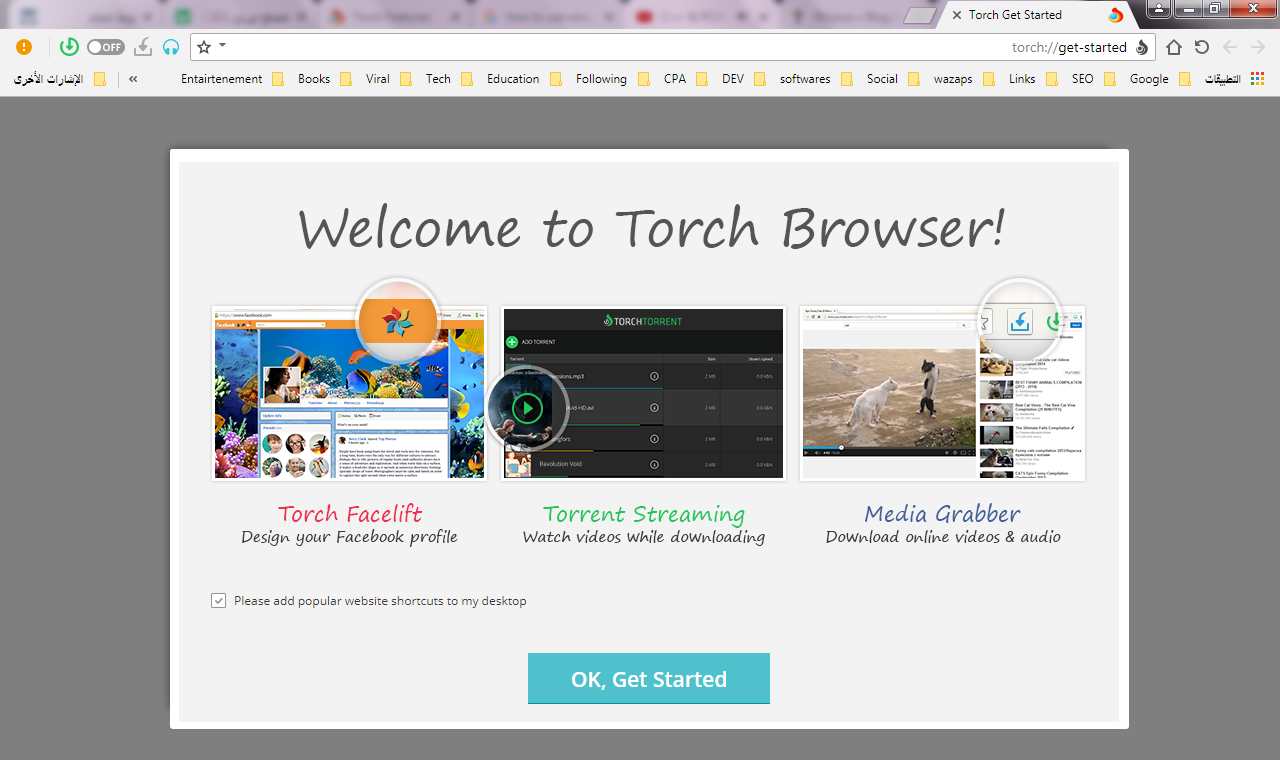This screenshot has width=1280, height=760.
Task: Click the OK, Get Started button
Action: pyautogui.click(x=649, y=679)
